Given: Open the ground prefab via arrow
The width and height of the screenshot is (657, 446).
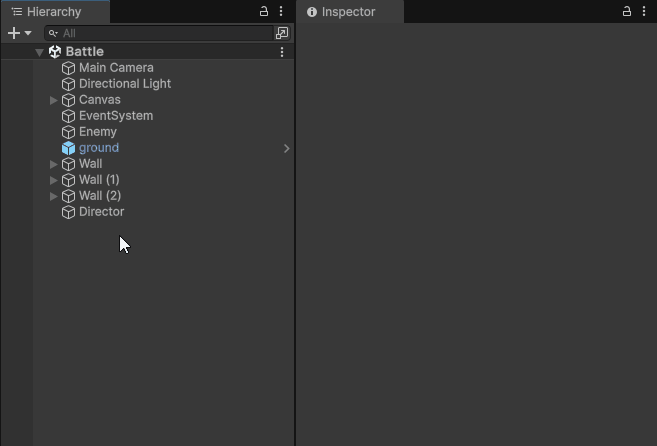Looking at the screenshot, I should 287,148.
